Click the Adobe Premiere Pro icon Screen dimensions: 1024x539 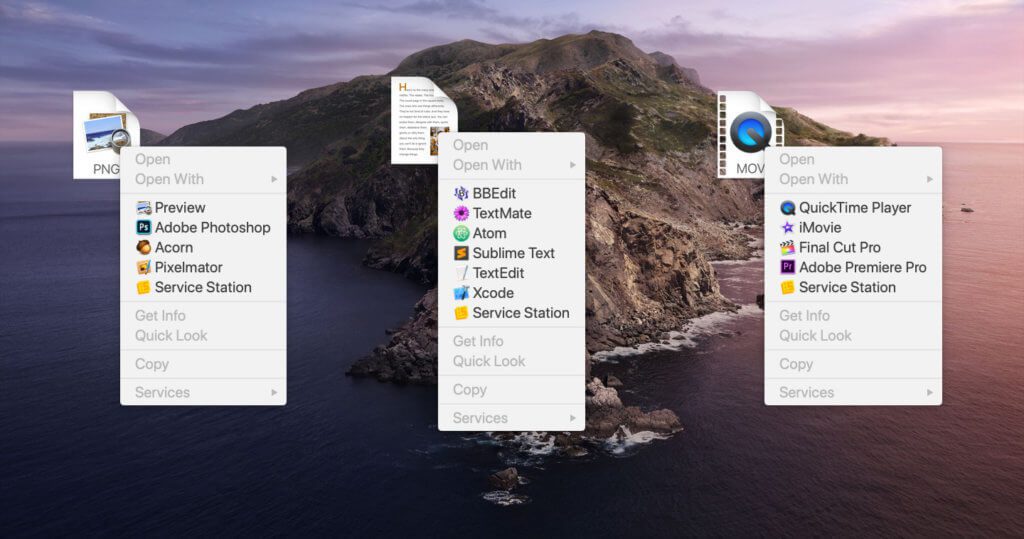coord(788,267)
